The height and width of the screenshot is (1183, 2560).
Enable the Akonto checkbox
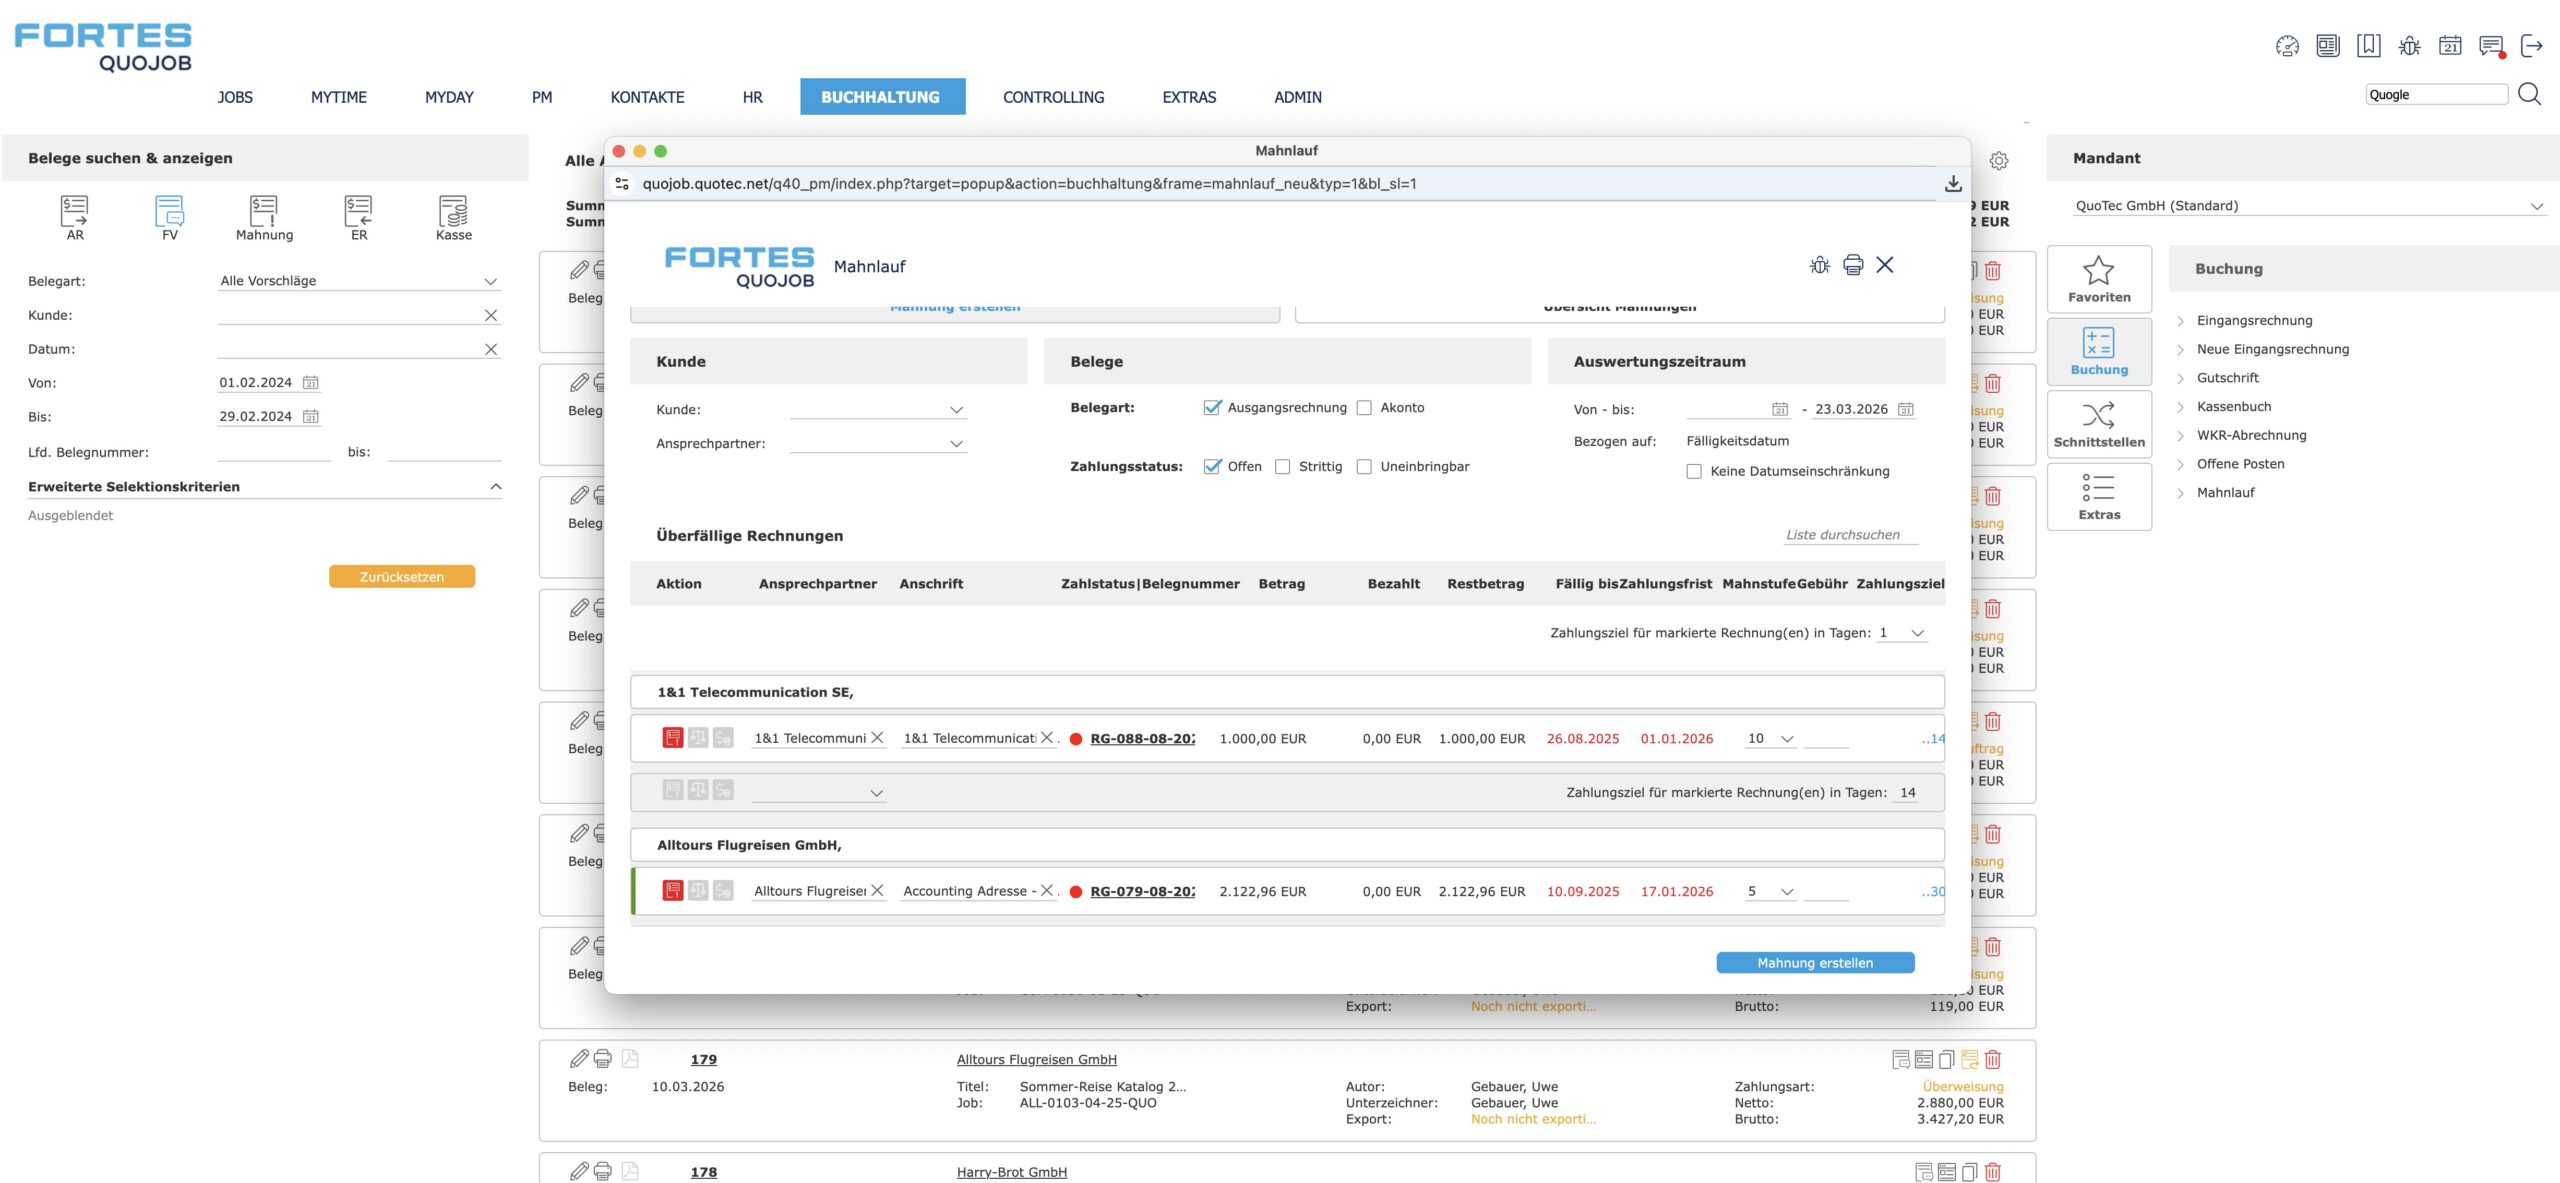[x=1364, y=408]
